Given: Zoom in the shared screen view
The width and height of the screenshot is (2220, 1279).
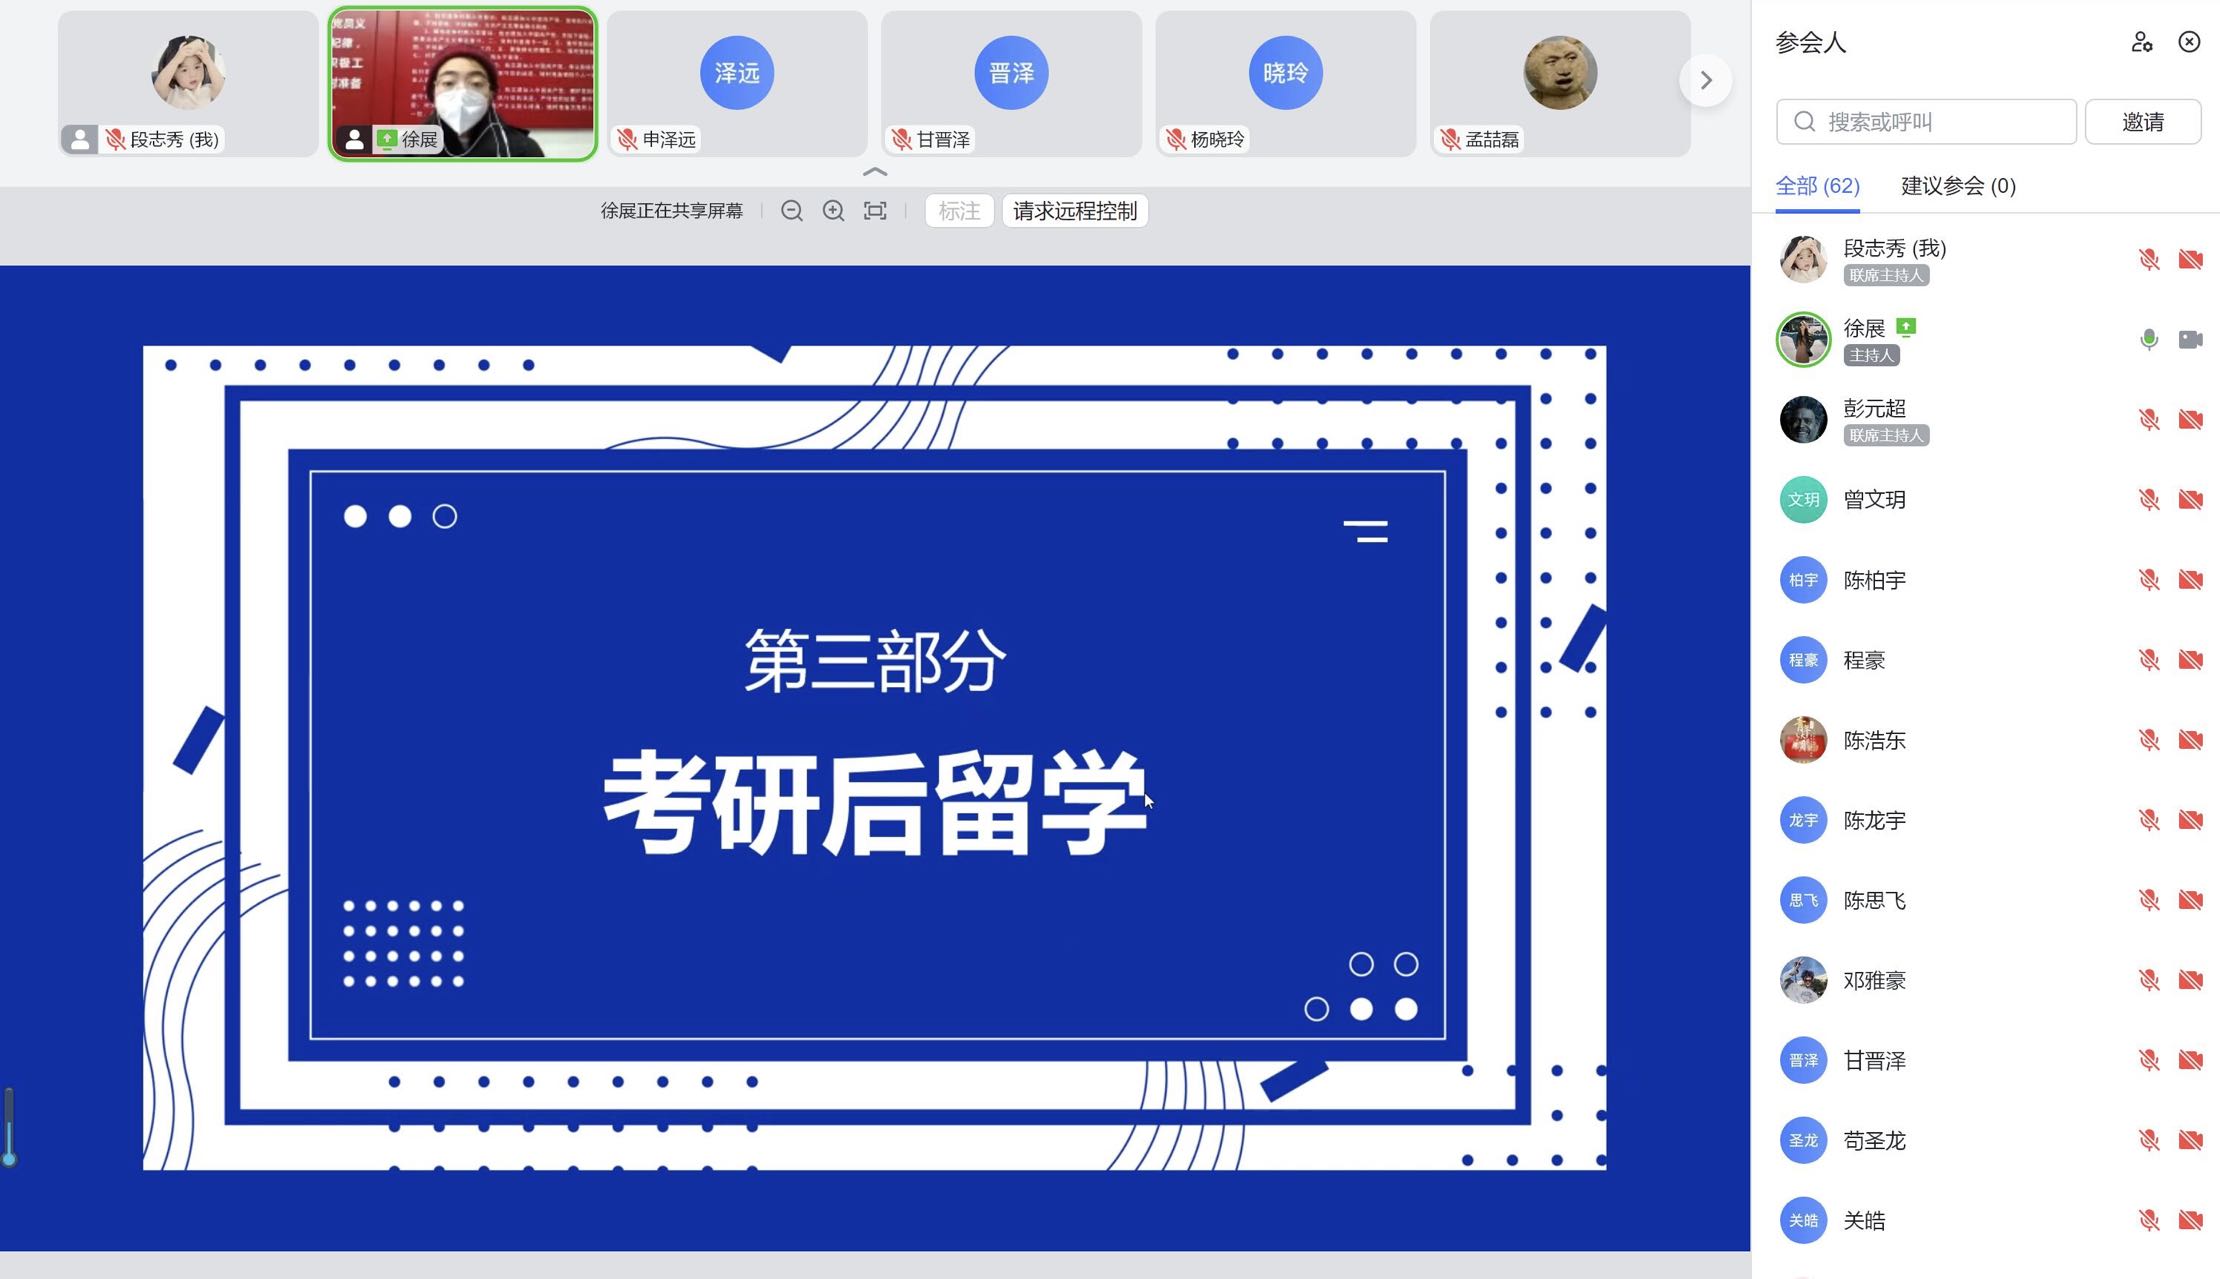Looking at the screenshot, I should tap(833, 211).
